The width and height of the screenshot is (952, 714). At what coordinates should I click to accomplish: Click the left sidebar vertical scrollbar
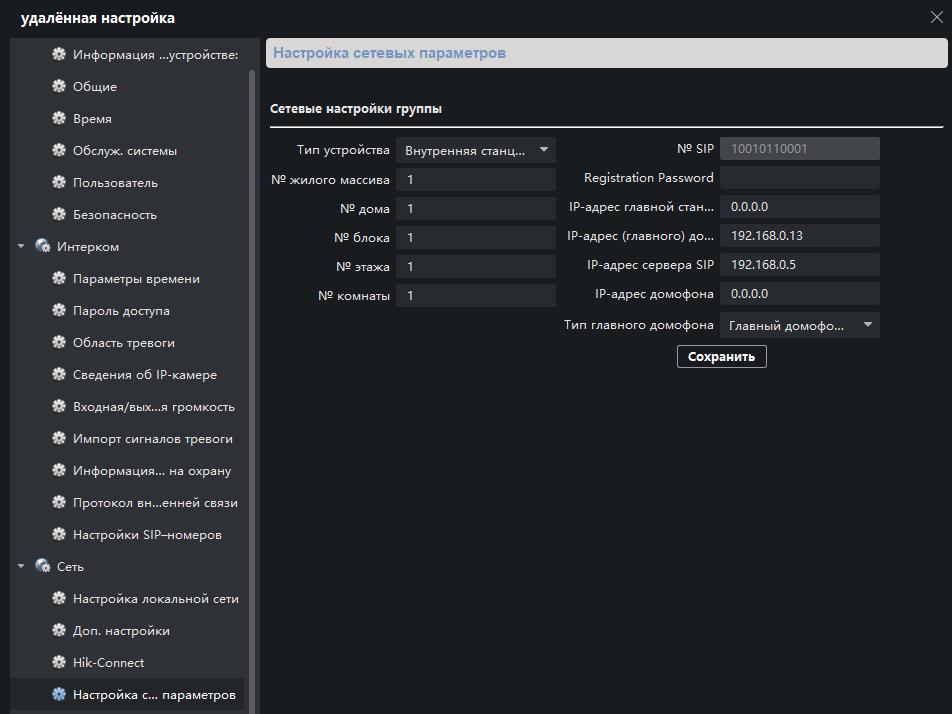[253, 380]
